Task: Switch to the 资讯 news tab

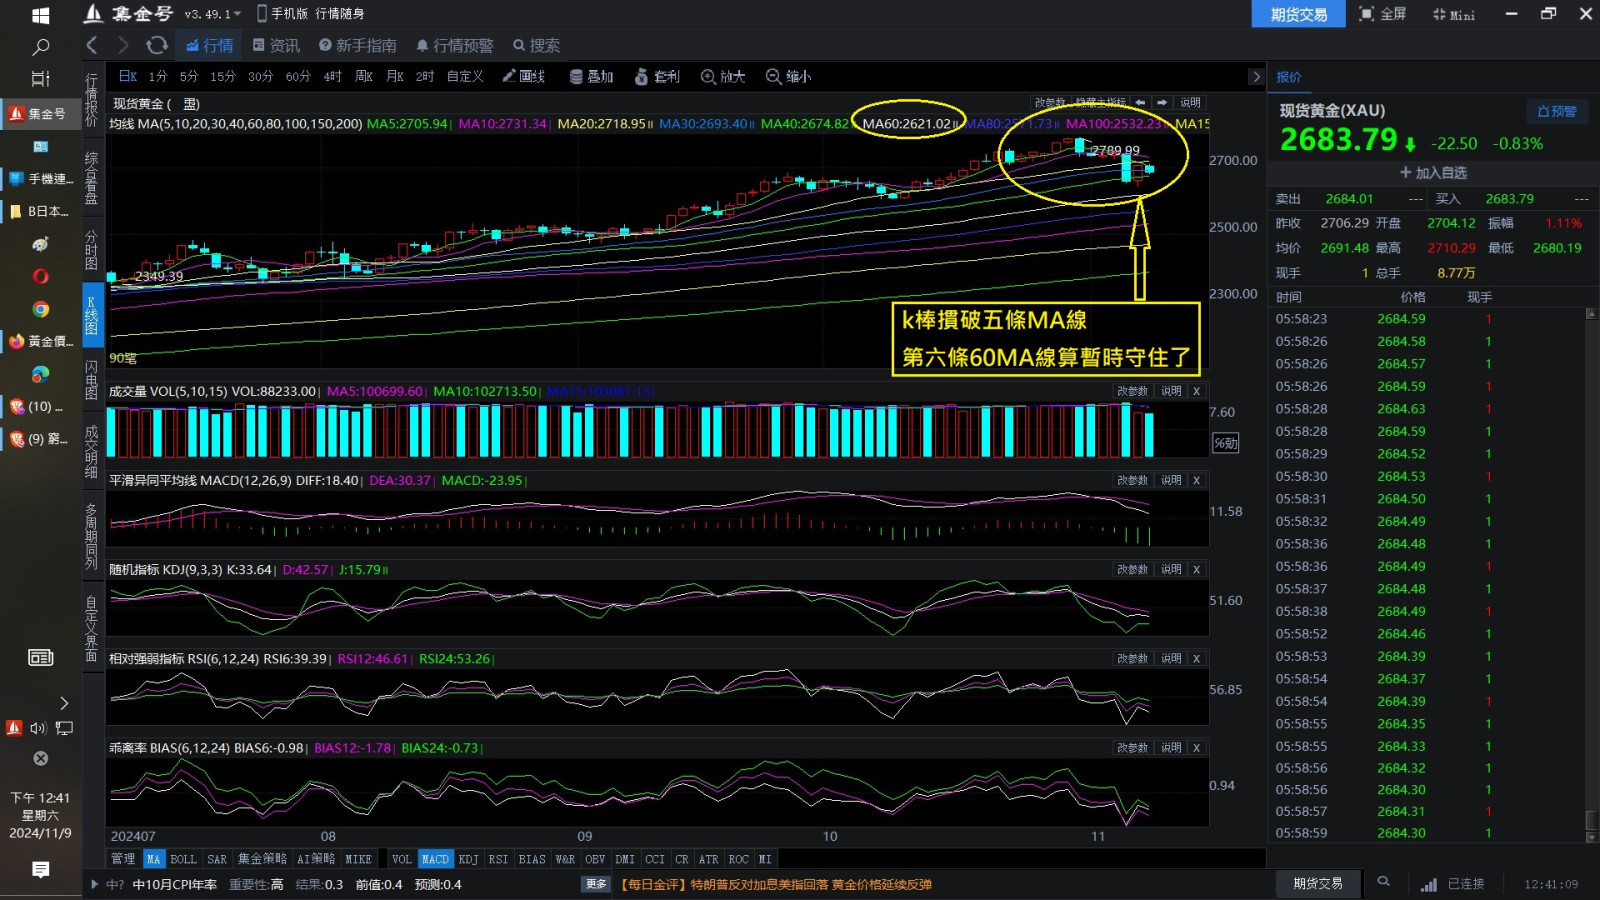Action: pyautogui.click(x=276, y=45)
